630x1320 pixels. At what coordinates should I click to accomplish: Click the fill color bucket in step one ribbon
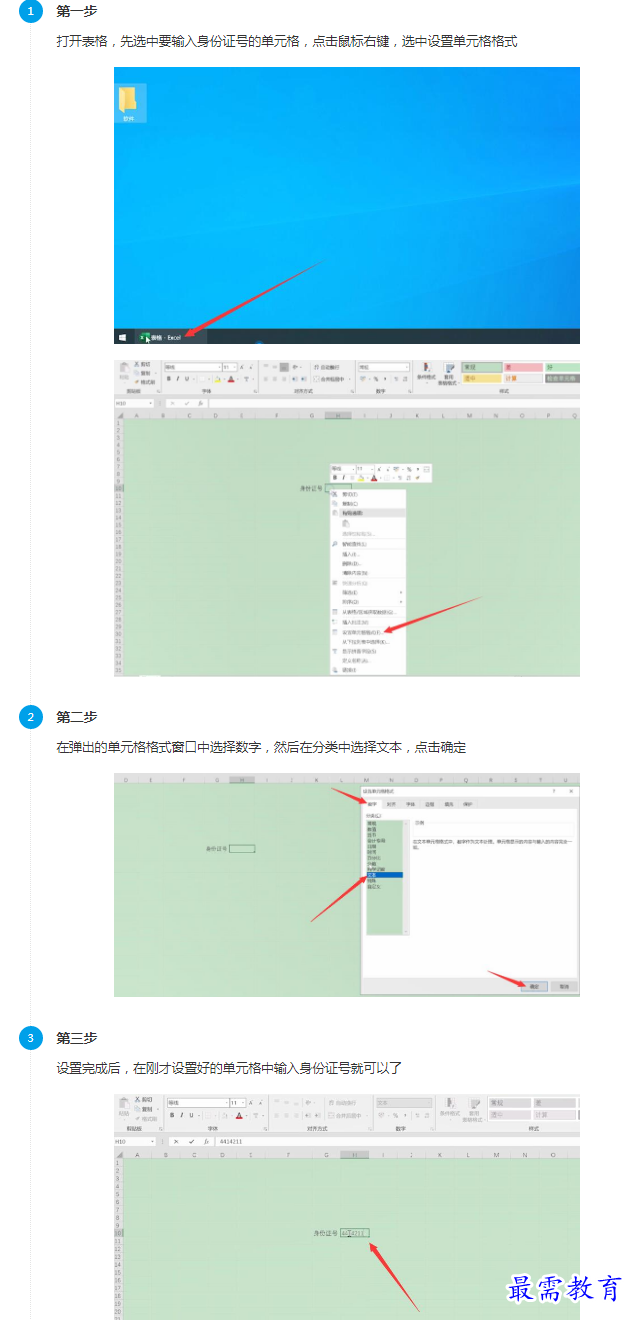(217, 379)
